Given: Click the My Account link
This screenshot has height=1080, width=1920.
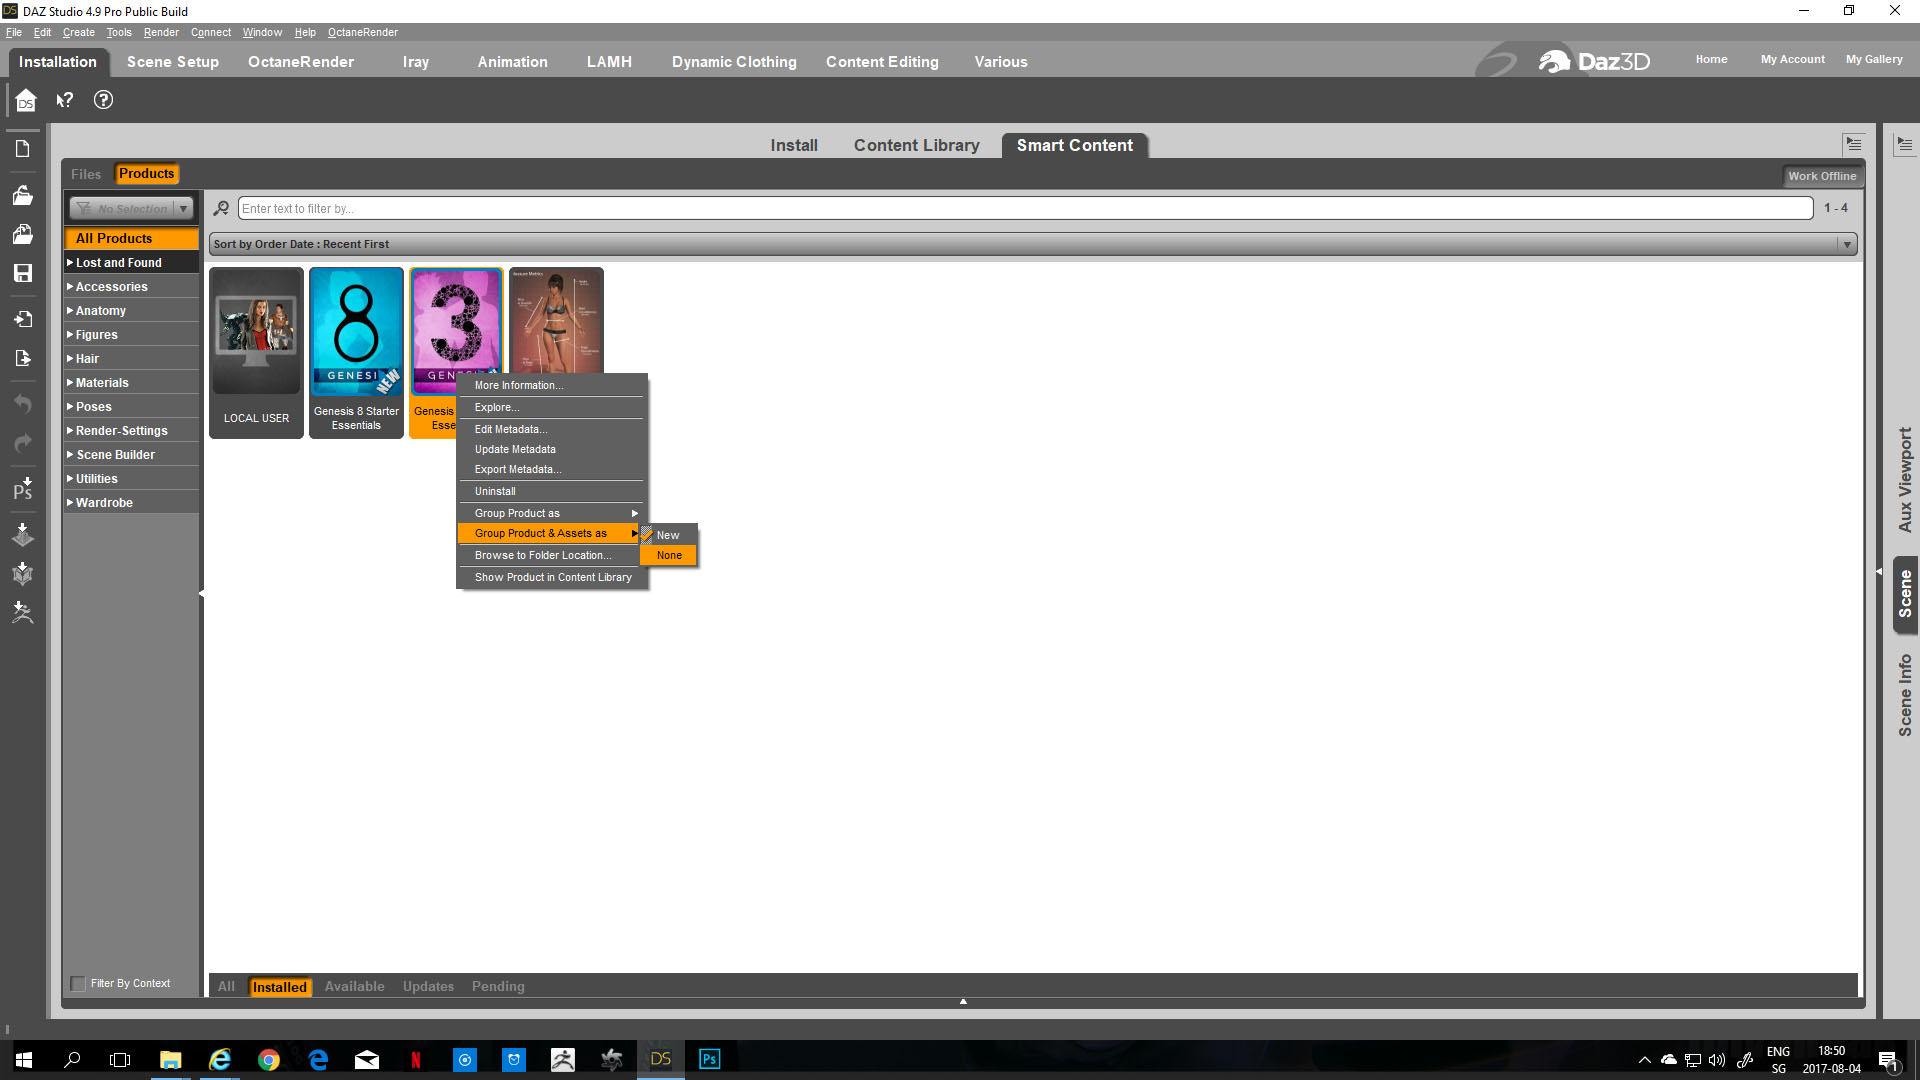Looking at the screenshot, I should (x=1792, y=60).
